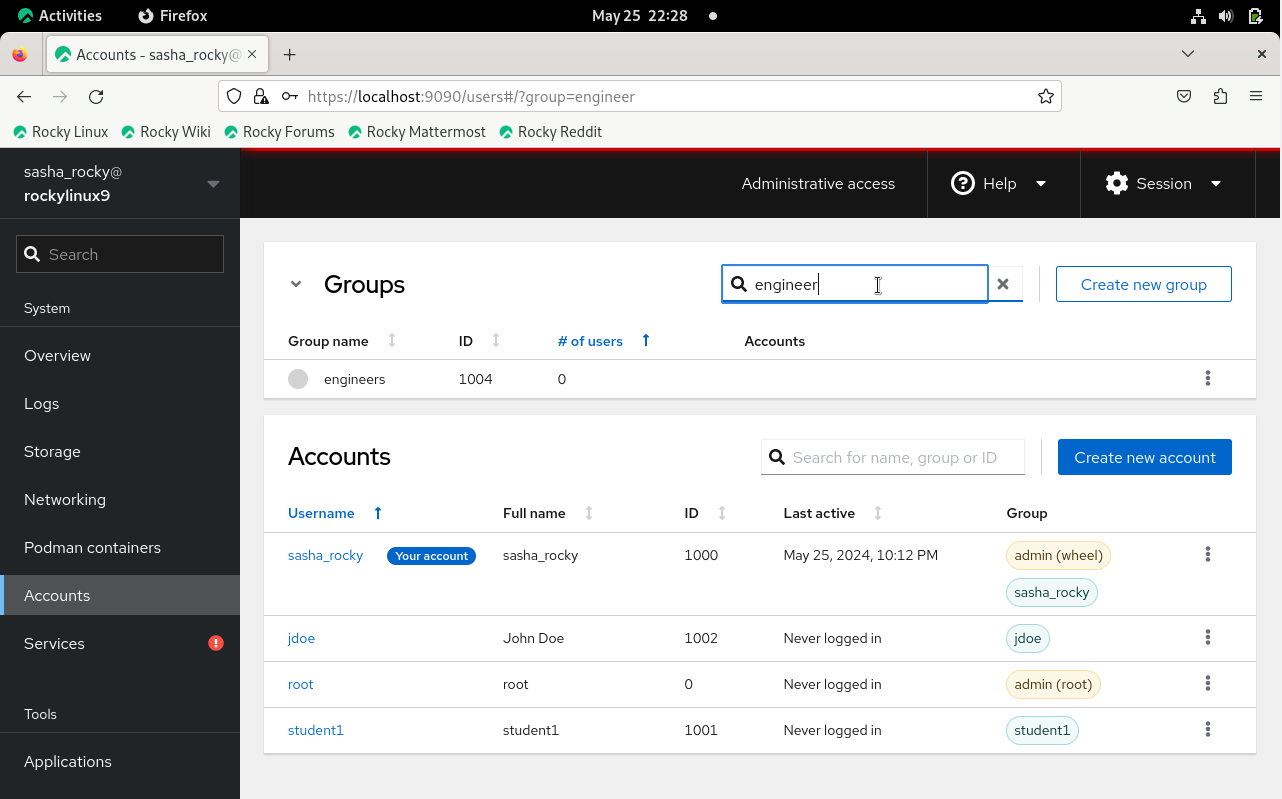Open actions menu for student1 account
Viewport: 1282px width, 799px height.
(x=1207, y=729)
